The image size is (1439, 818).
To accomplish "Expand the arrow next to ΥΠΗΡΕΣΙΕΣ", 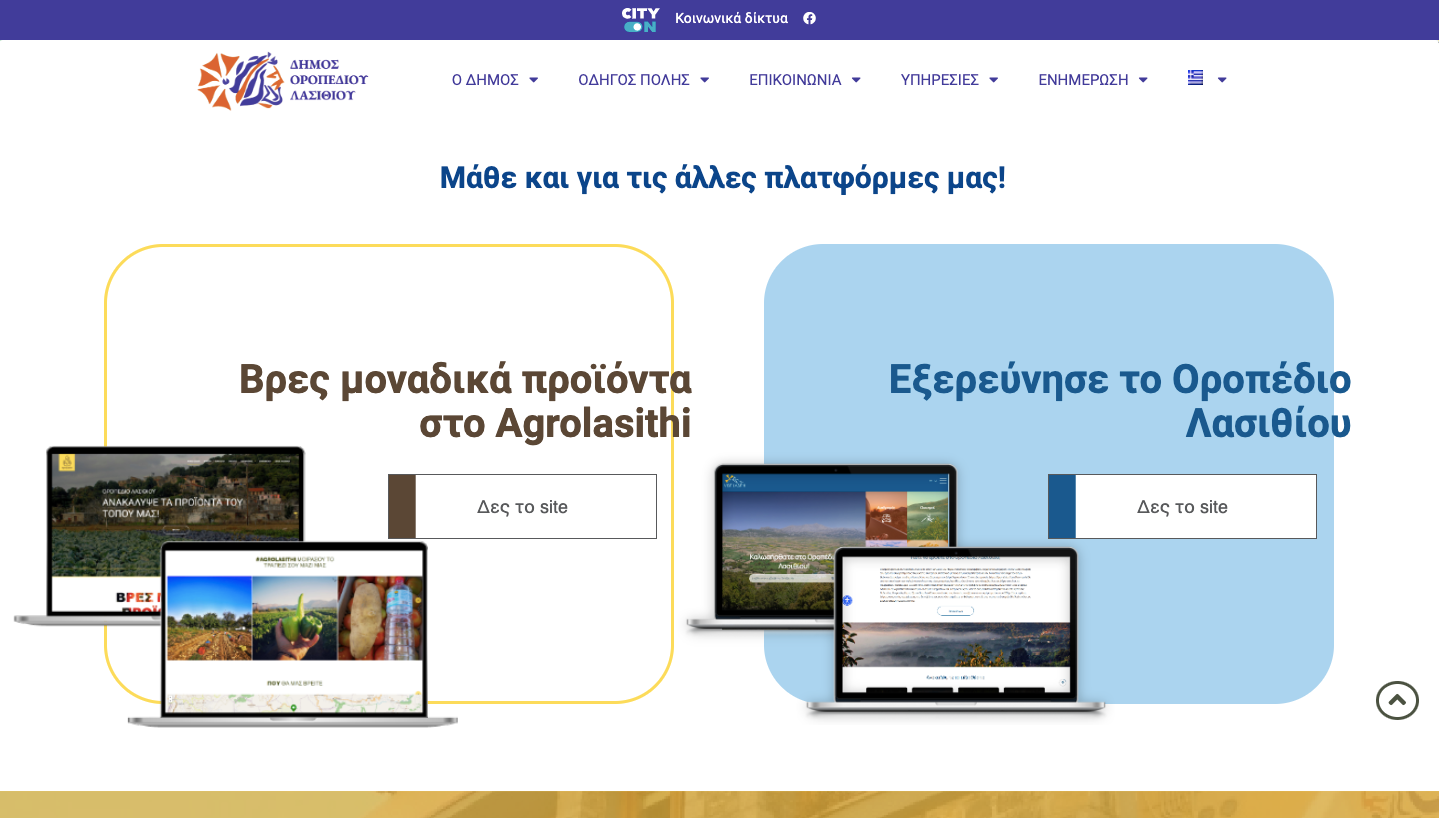I will pyautogui.click(x=993, y=80).
